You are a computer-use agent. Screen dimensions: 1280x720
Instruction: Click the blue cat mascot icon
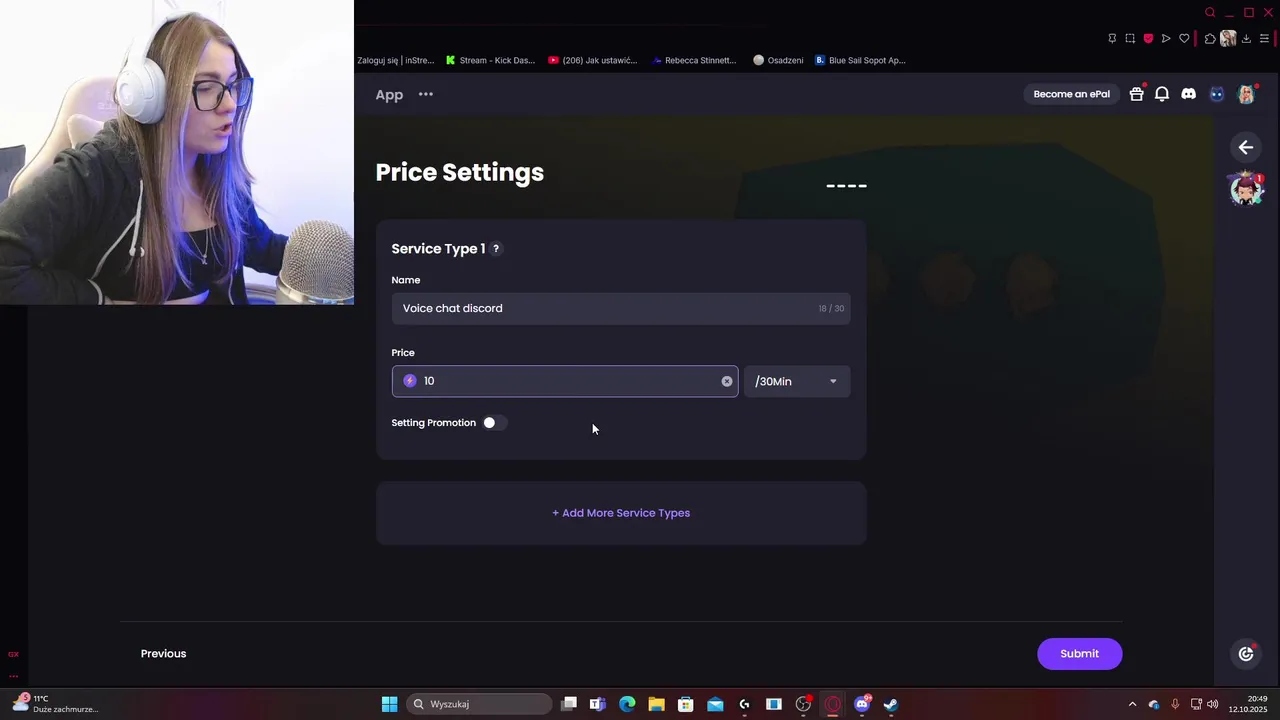[1217, 94]
